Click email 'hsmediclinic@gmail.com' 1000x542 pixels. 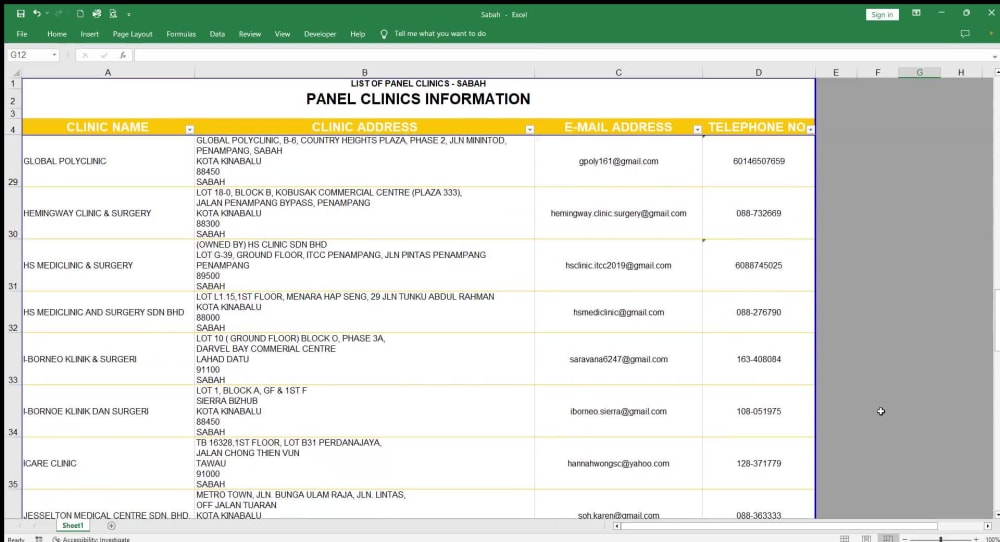click(619, 312)
